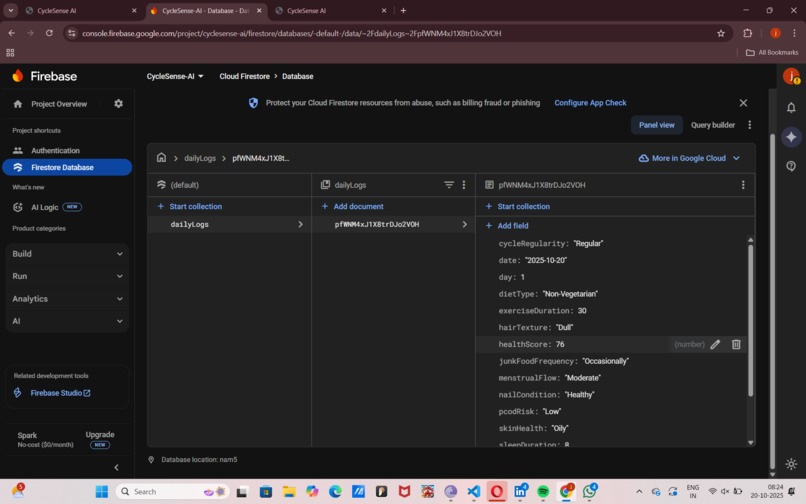Click Start collection in document panel
The height and width of the screenshot is (504, 806).
point(518,206)
